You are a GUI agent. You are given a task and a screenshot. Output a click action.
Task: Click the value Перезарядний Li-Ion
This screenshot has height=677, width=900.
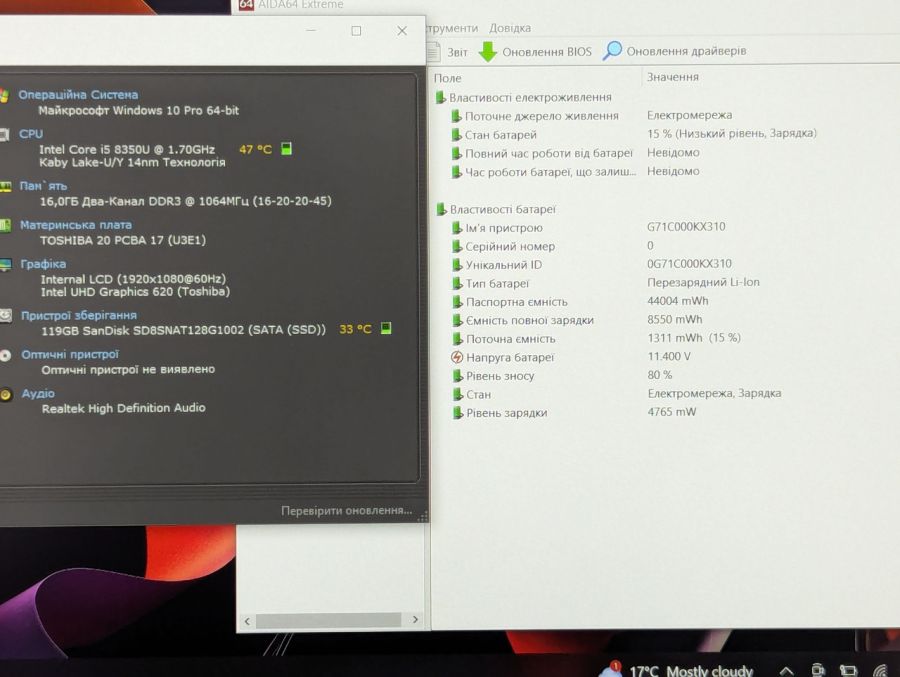pos(703,283)
